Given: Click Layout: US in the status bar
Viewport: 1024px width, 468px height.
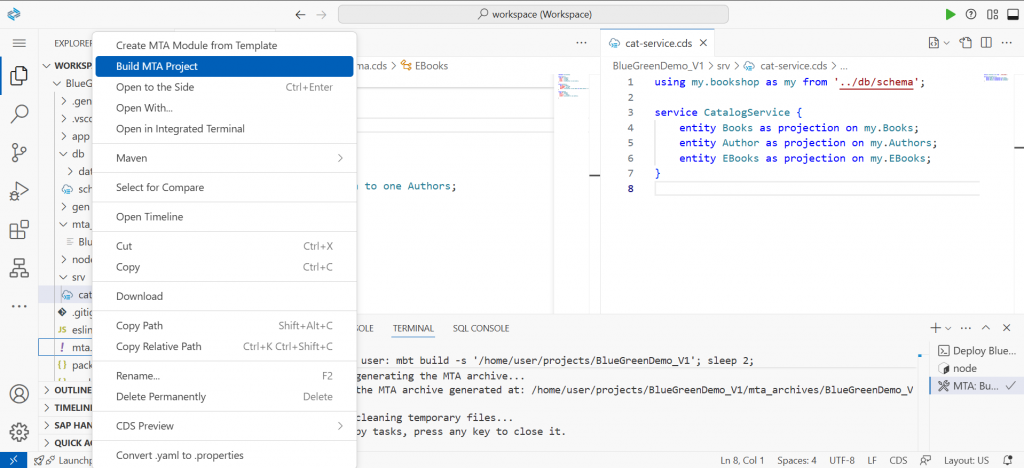Looking at the screenshot, I should point(967,460).
